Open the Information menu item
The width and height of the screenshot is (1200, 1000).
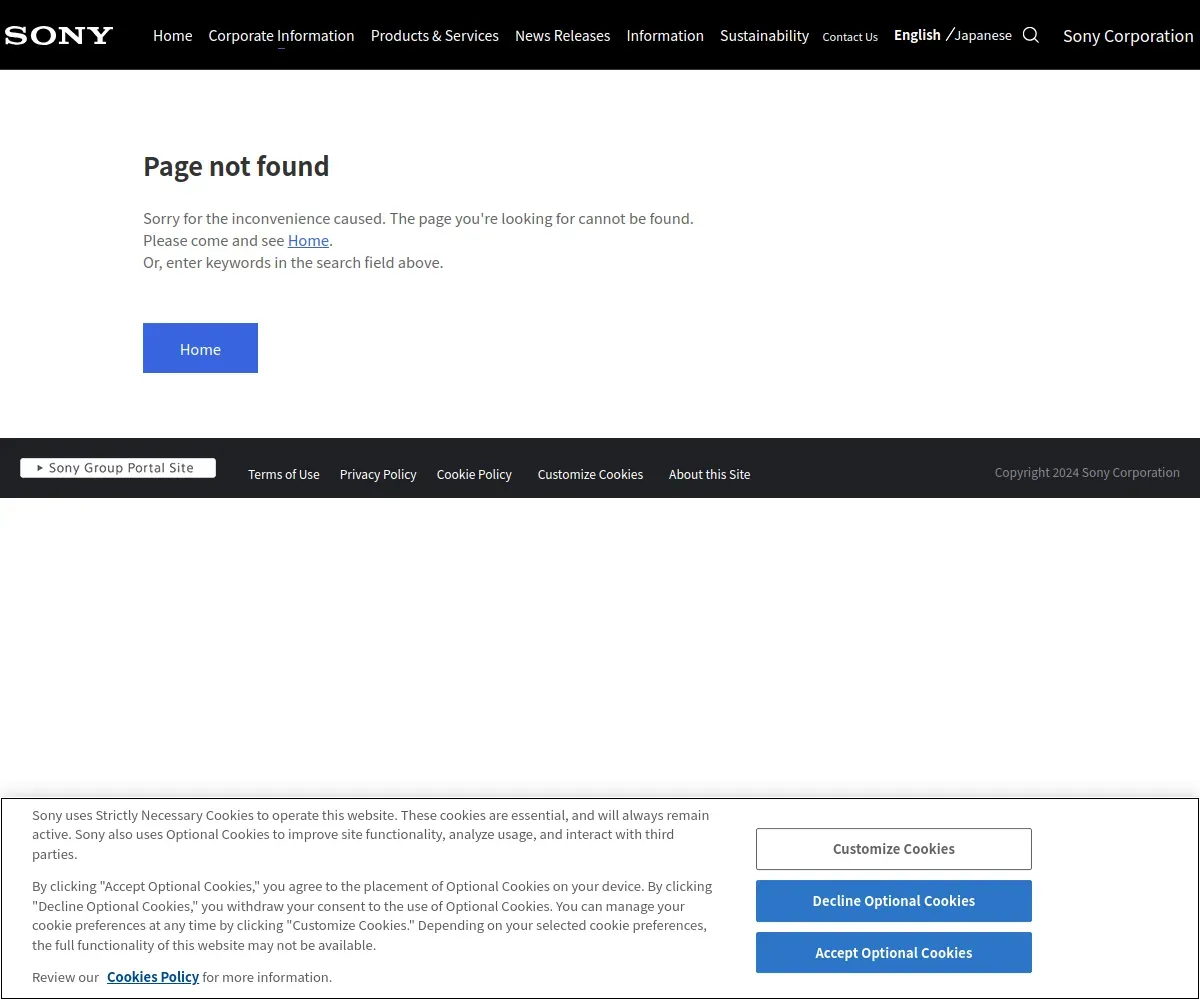click(665, 35)
